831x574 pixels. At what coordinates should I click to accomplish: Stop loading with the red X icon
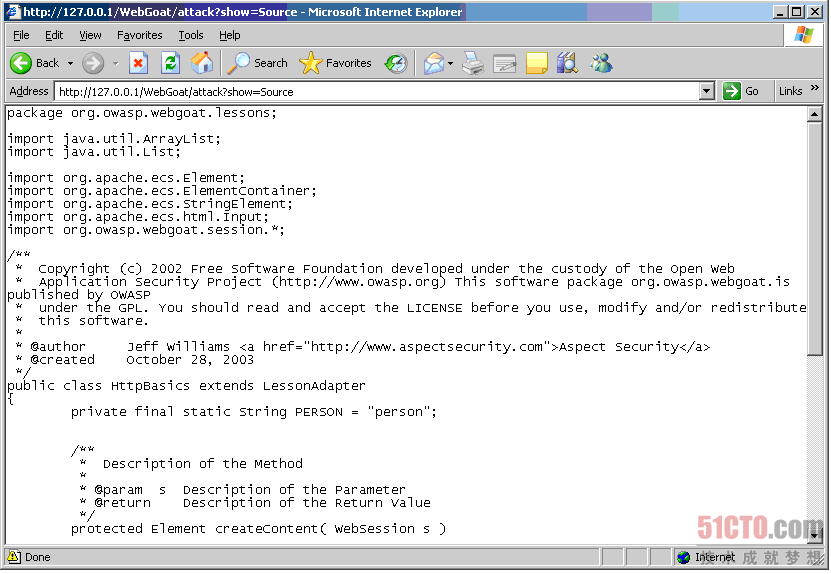point(138,64)
